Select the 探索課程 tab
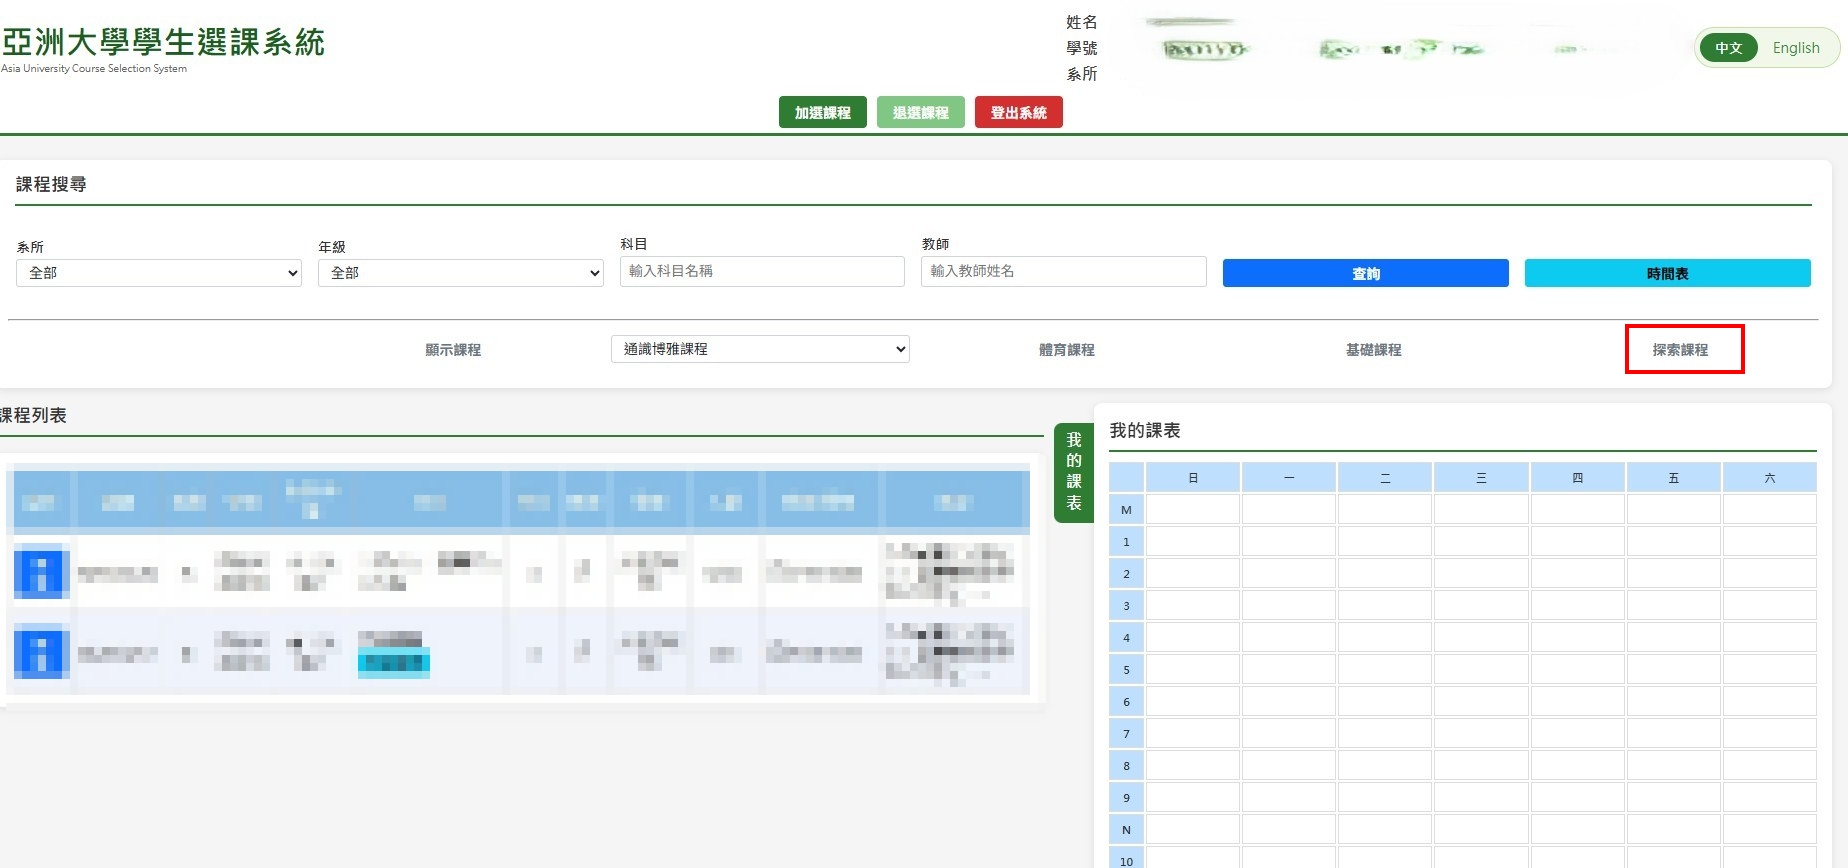This screenshot has height=868, width=1848. click(x=1680, y=350)
